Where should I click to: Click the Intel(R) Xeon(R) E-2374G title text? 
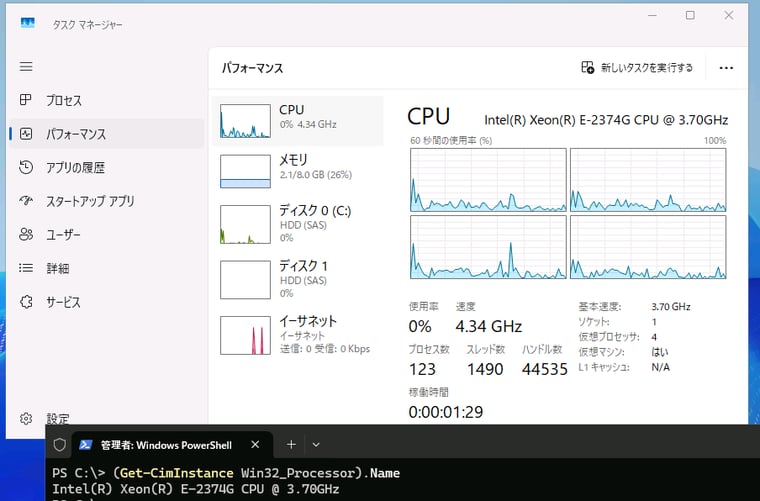[606, 120]
